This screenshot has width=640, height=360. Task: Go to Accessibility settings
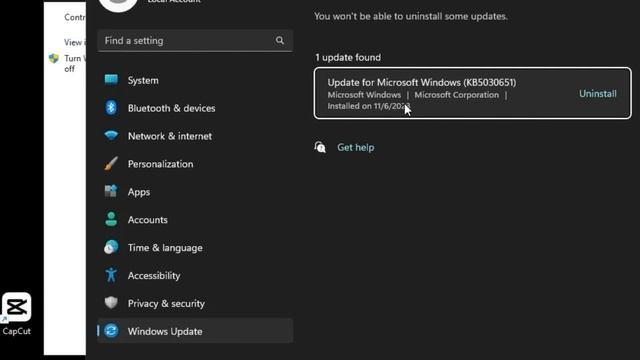[195, 276]
